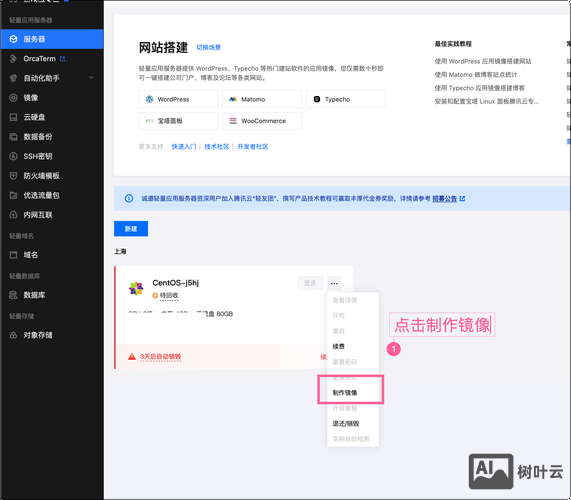Image resolution: width=571 pixels, height=500 pixels.
Task: Click orange status circle beside 待回收
Action: tap(155, 295)
